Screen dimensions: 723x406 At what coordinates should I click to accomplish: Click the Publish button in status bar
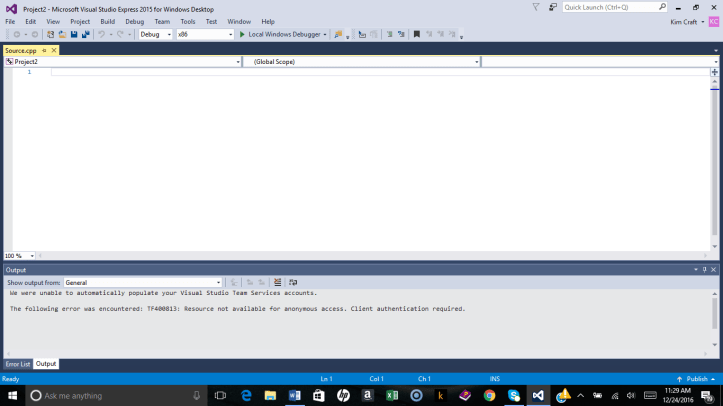click(697, 379)
